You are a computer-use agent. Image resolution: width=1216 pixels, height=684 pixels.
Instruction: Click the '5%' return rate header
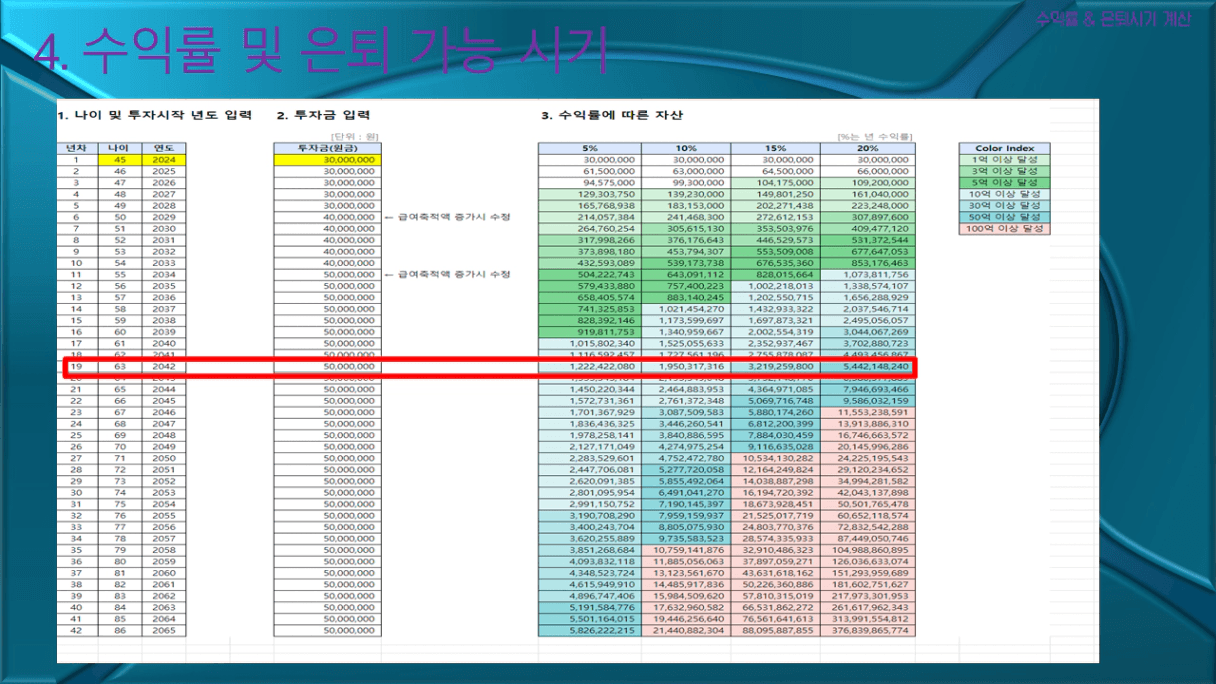point(590,148)
